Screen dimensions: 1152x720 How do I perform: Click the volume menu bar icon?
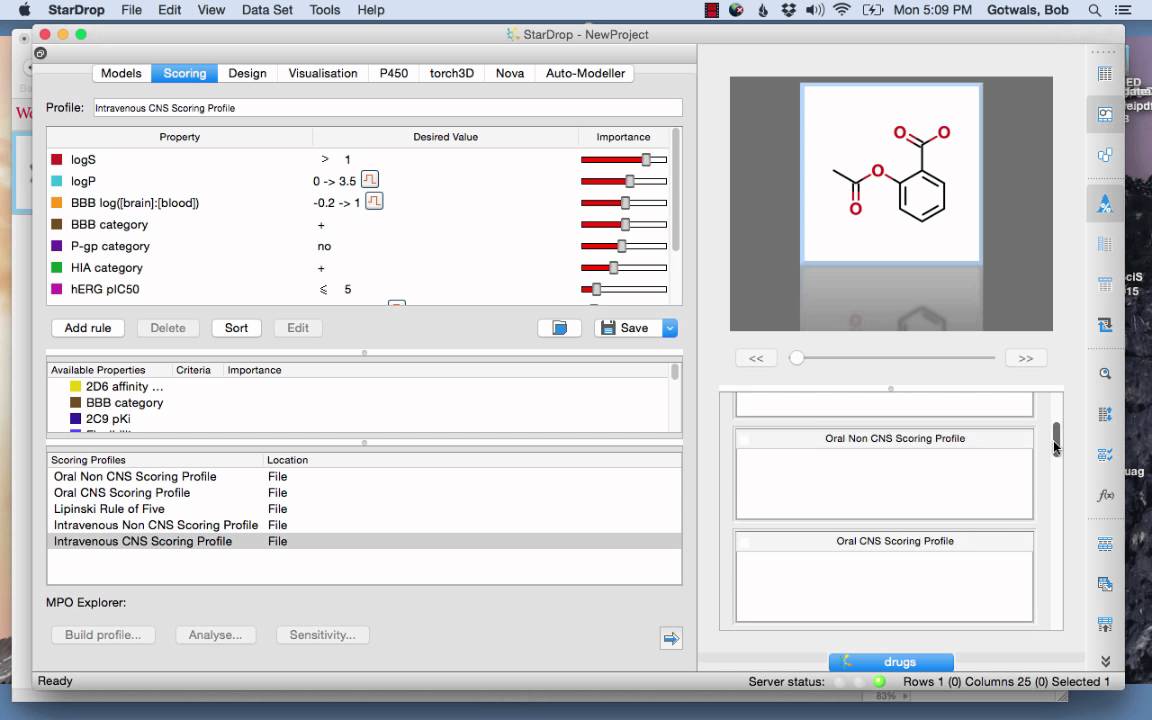pyautogui.click(x=814, y=10)
